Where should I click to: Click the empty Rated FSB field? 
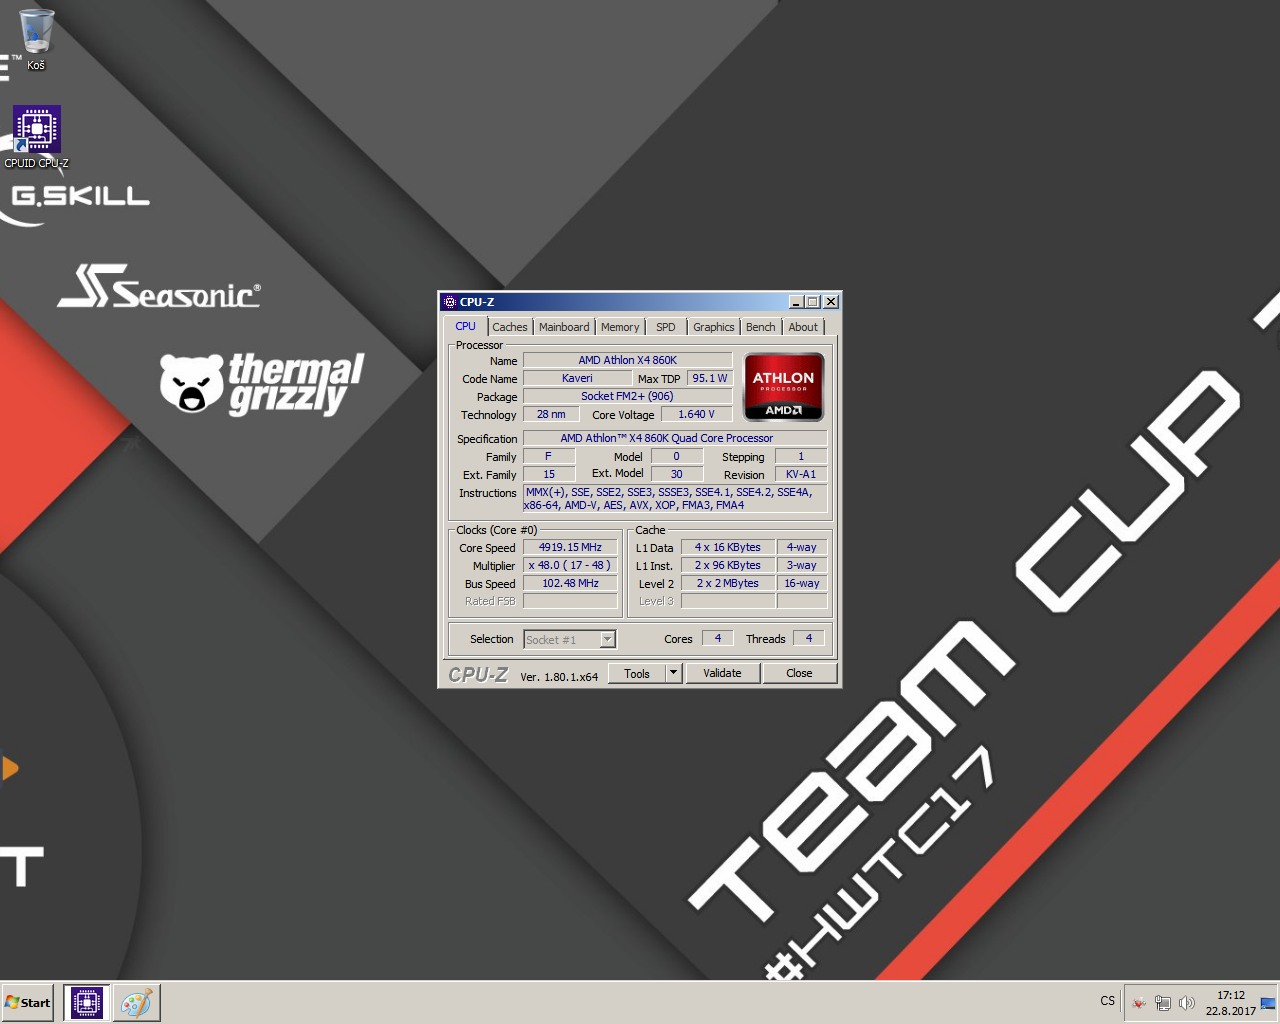pos(570,601)
